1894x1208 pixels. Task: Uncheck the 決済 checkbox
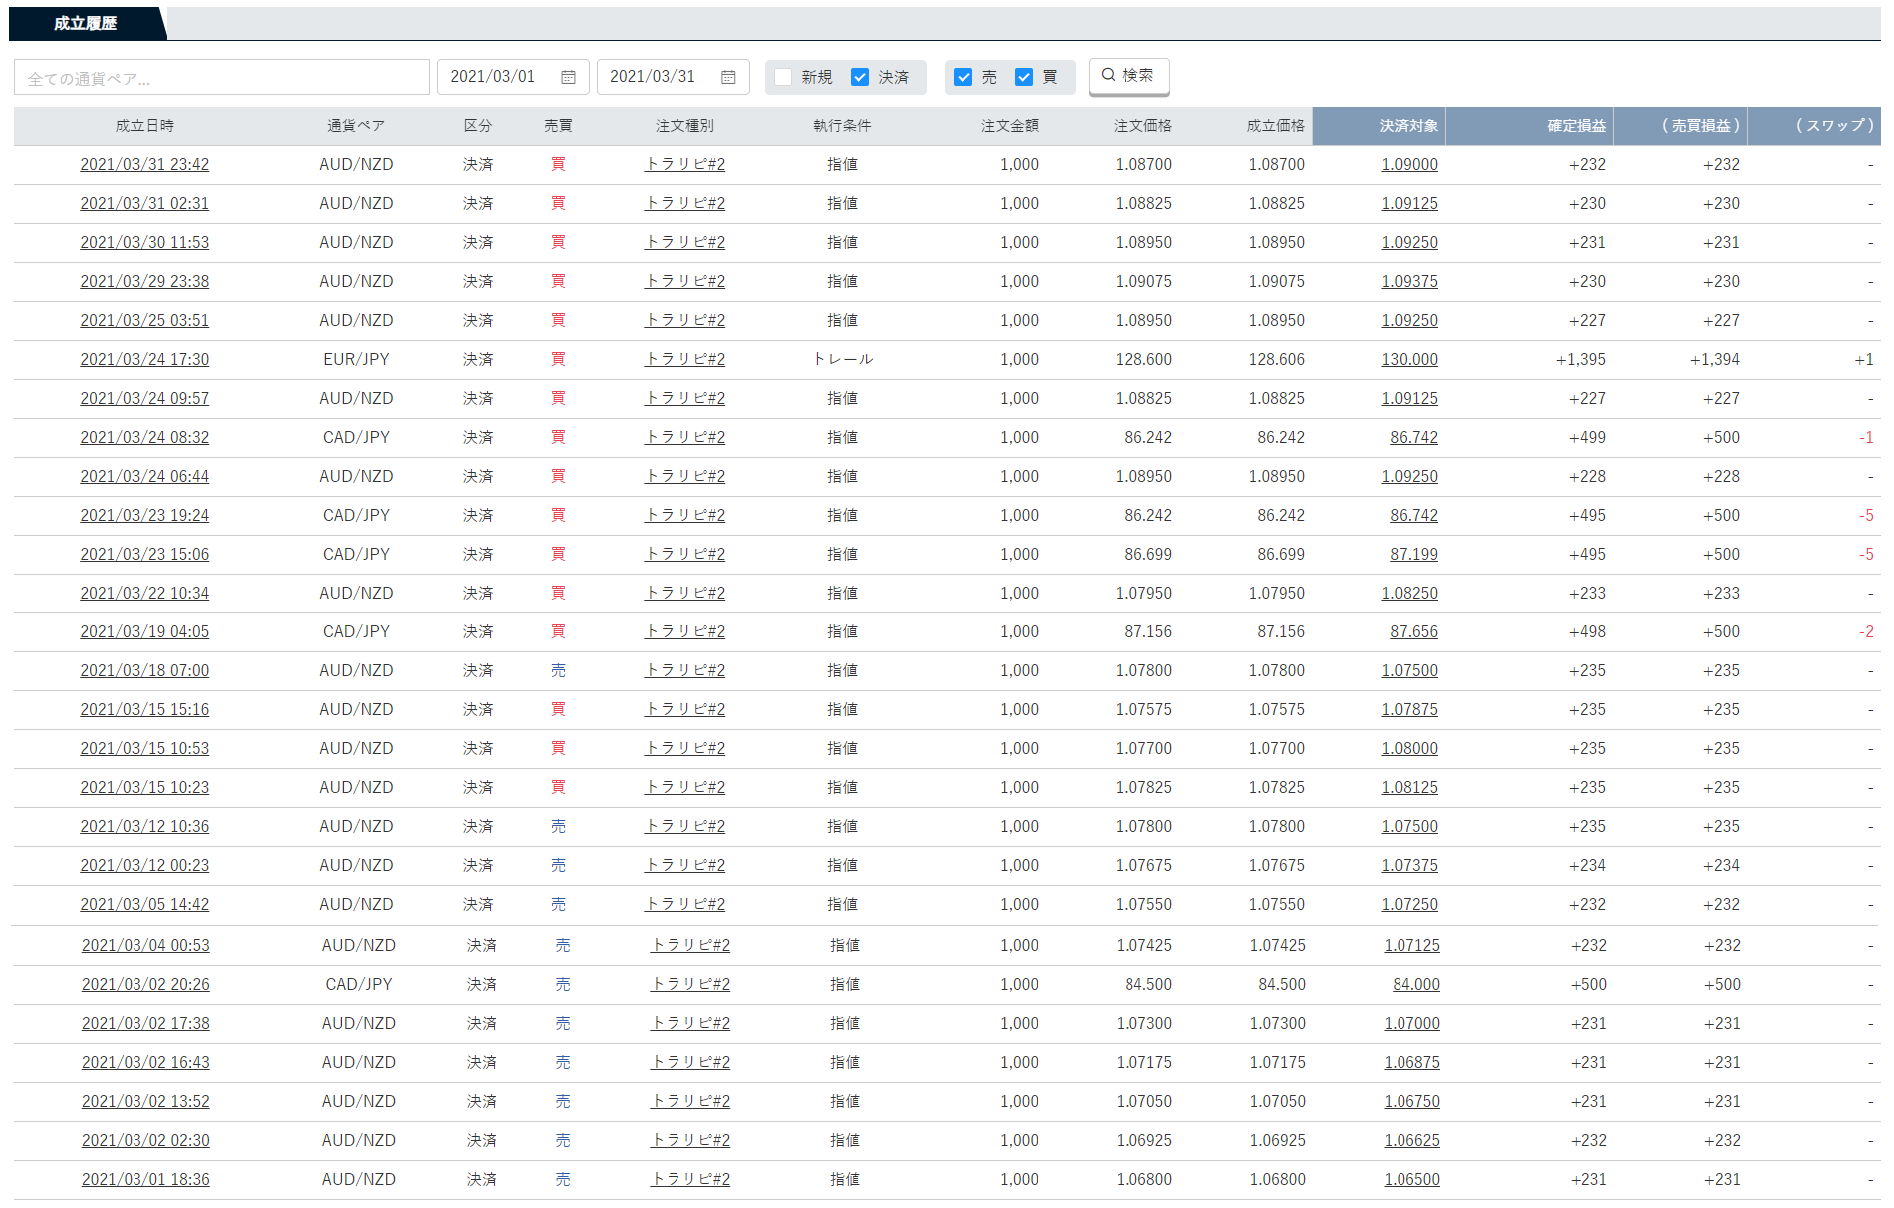coord(860,77)
